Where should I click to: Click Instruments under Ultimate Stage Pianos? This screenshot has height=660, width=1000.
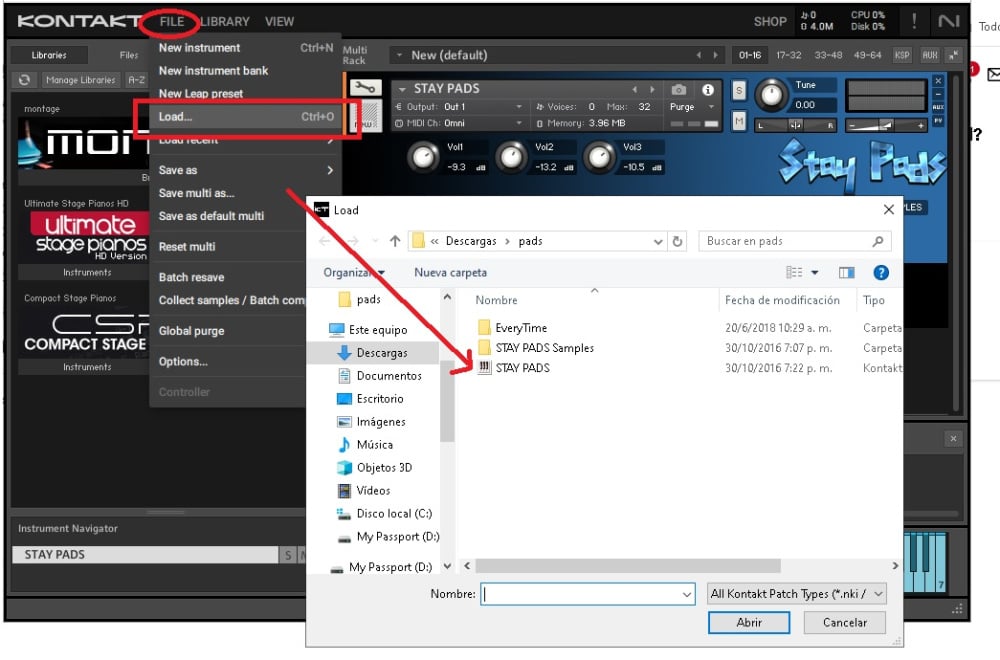click(x=87, y=272)
